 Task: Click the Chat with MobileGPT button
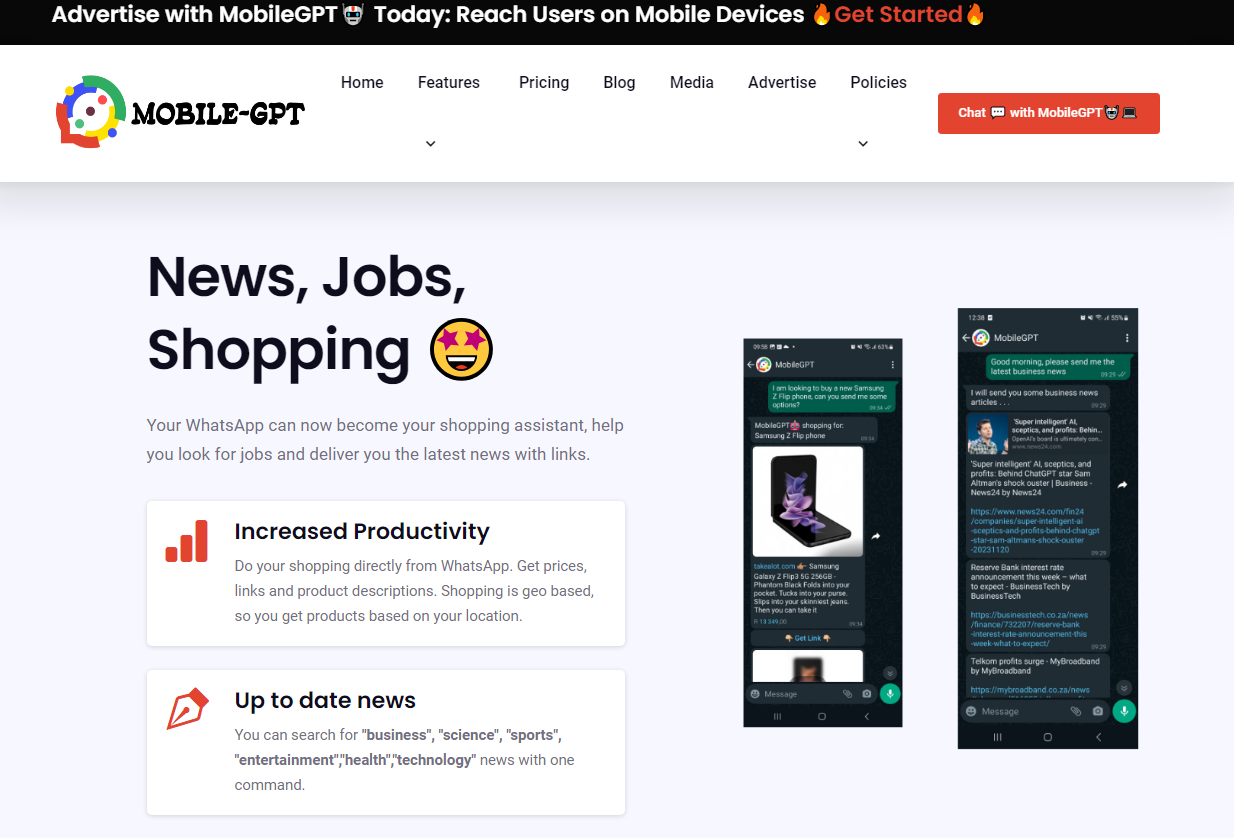pos(1048,113)
